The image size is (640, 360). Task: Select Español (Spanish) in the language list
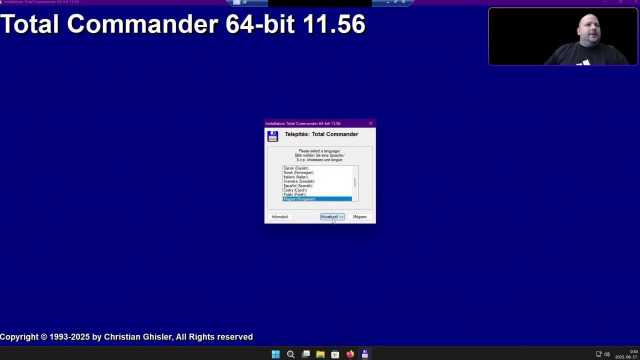[317, 186]
